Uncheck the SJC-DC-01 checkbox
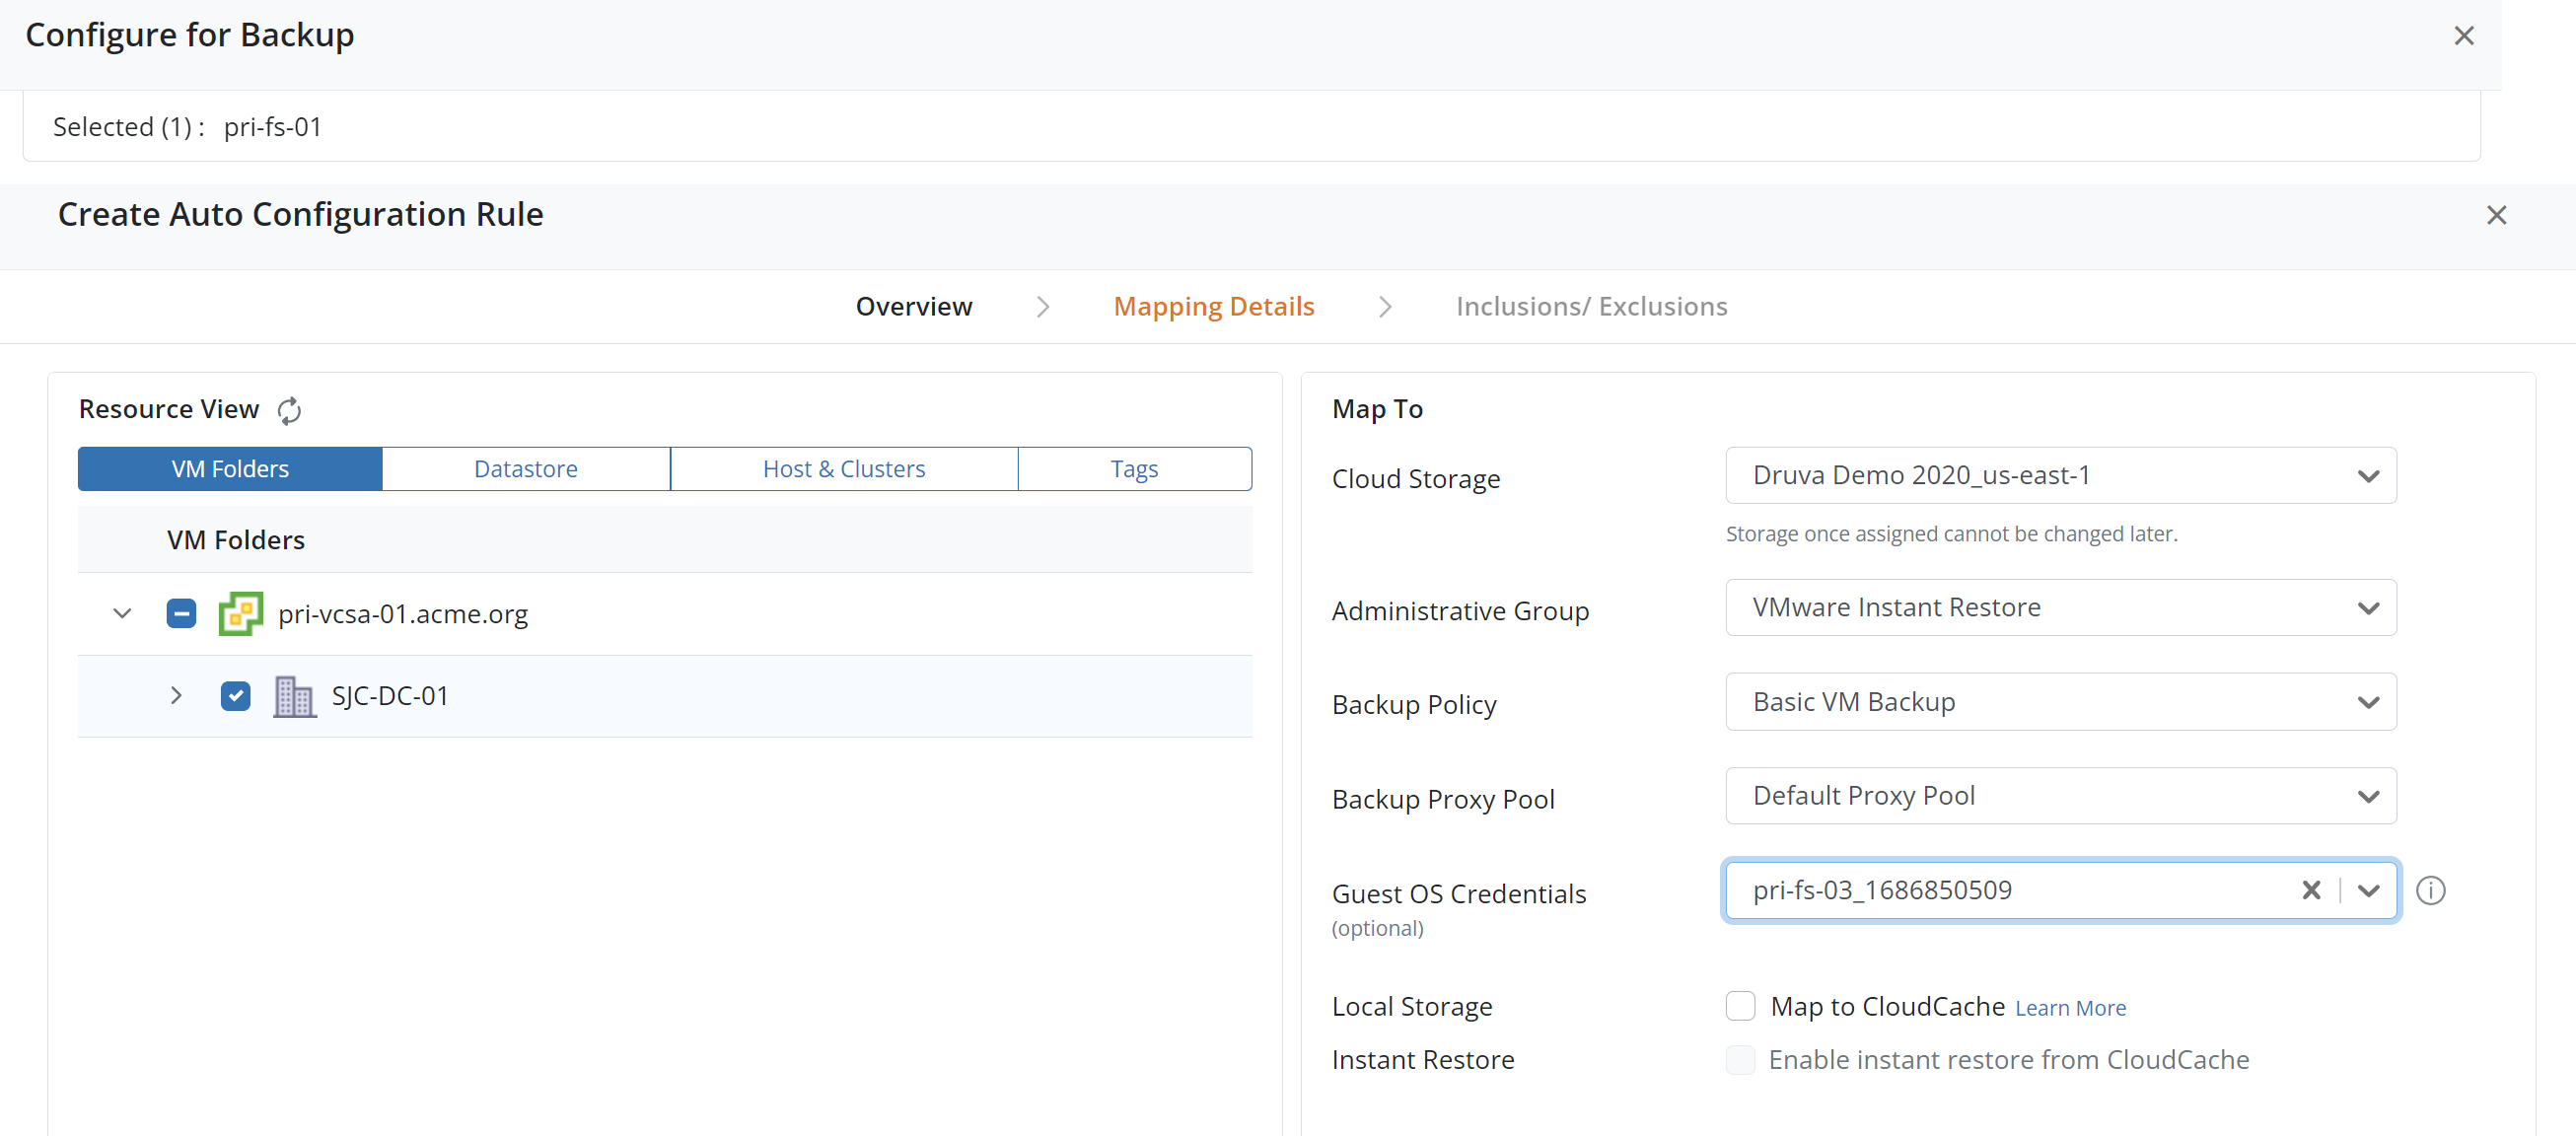 [235, 696]
